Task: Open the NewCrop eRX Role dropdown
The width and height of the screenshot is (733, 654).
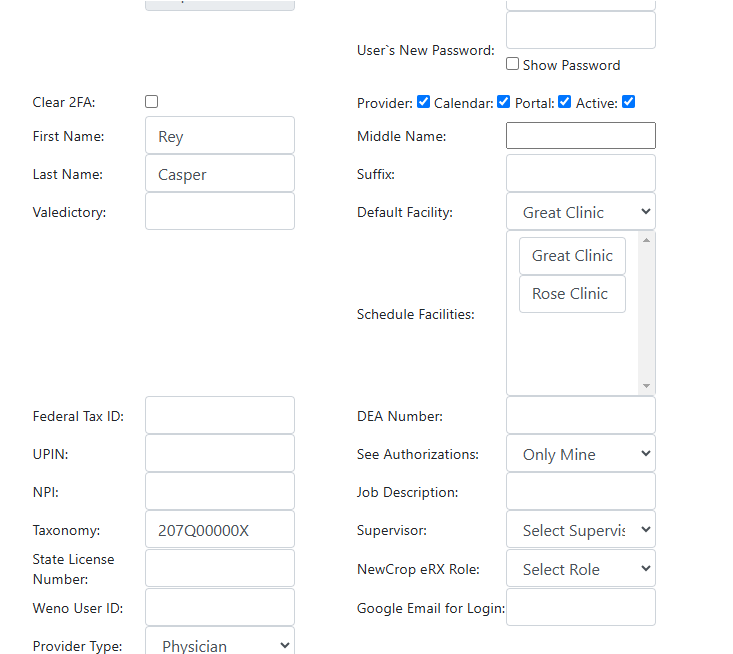Action: (x=581, y=568)
